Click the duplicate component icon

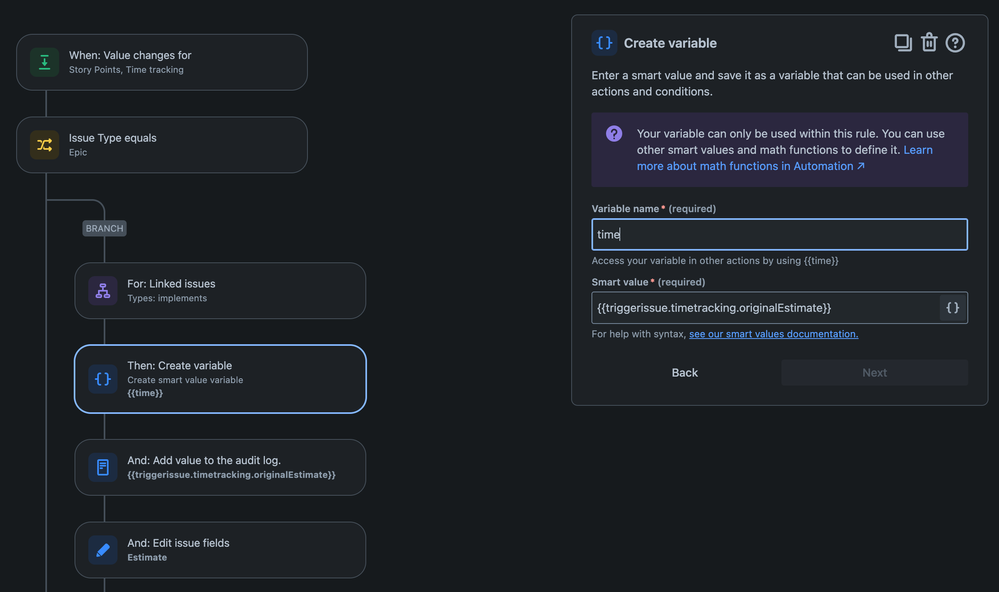coord(903,42)
